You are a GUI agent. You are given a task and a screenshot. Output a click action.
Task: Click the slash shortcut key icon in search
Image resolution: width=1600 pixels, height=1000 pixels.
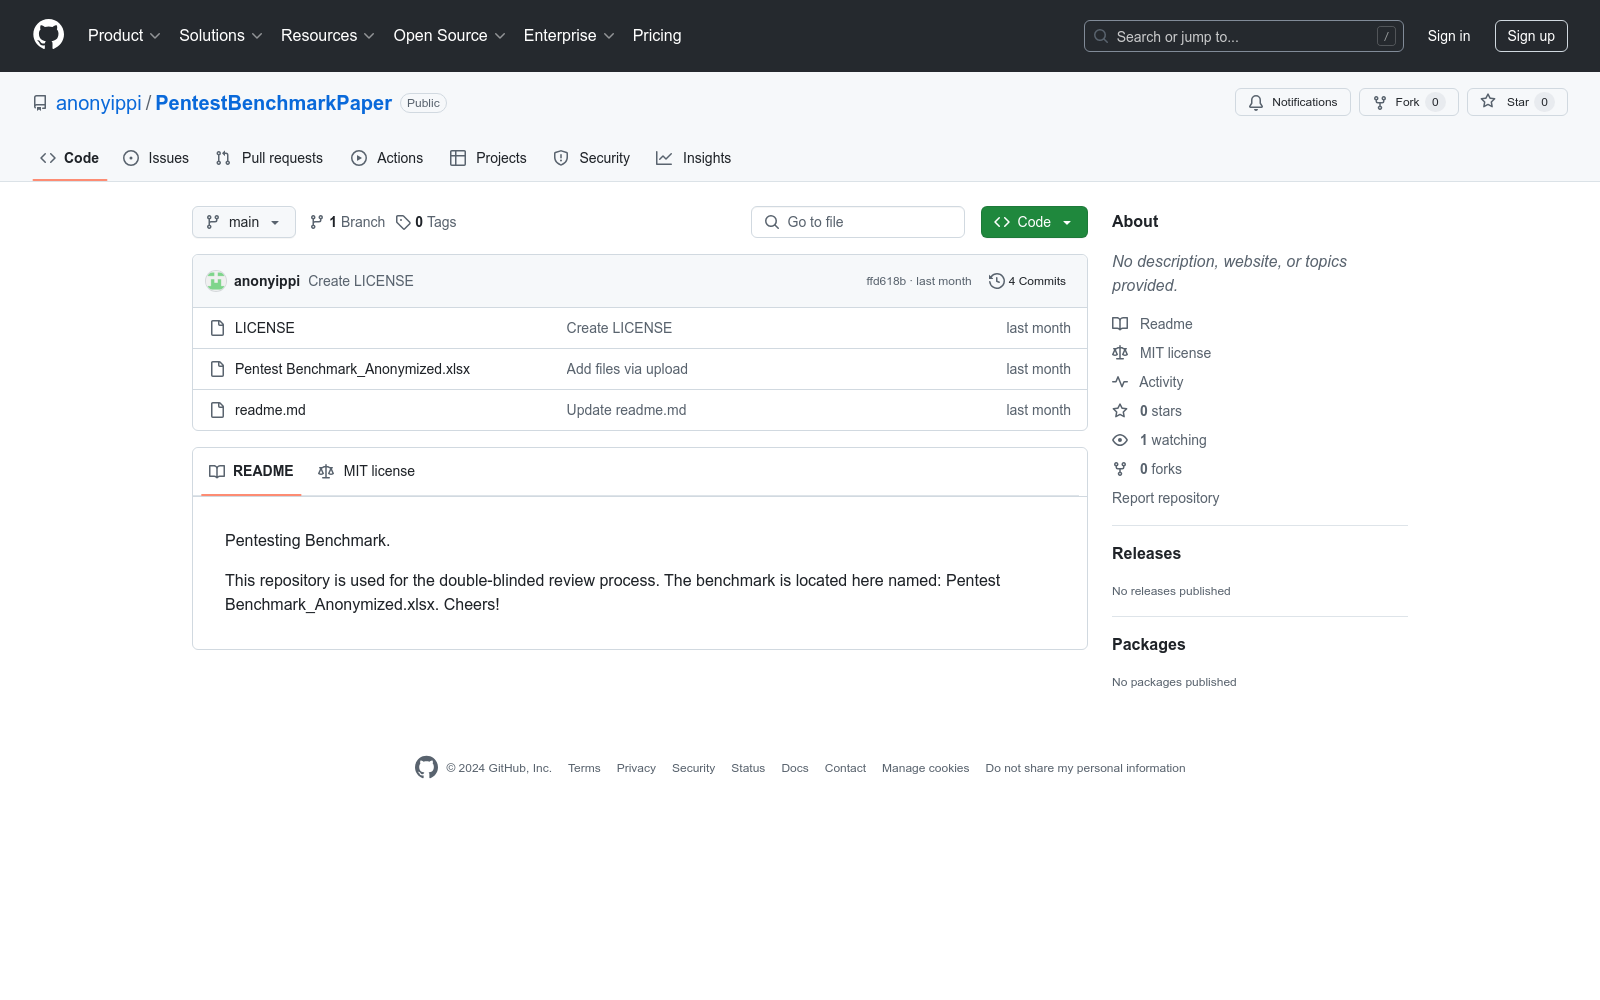[1386, 36]
